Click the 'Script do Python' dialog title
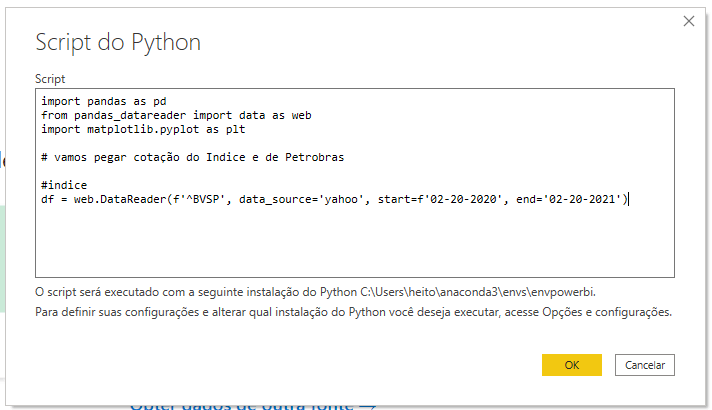Viewport: 712px width, 410px height. [118, 42]
